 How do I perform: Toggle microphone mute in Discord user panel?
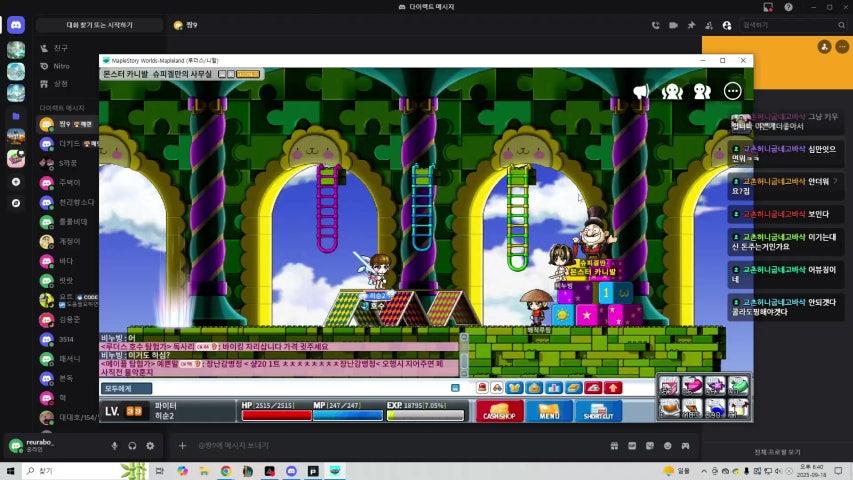tap(114, 446)
